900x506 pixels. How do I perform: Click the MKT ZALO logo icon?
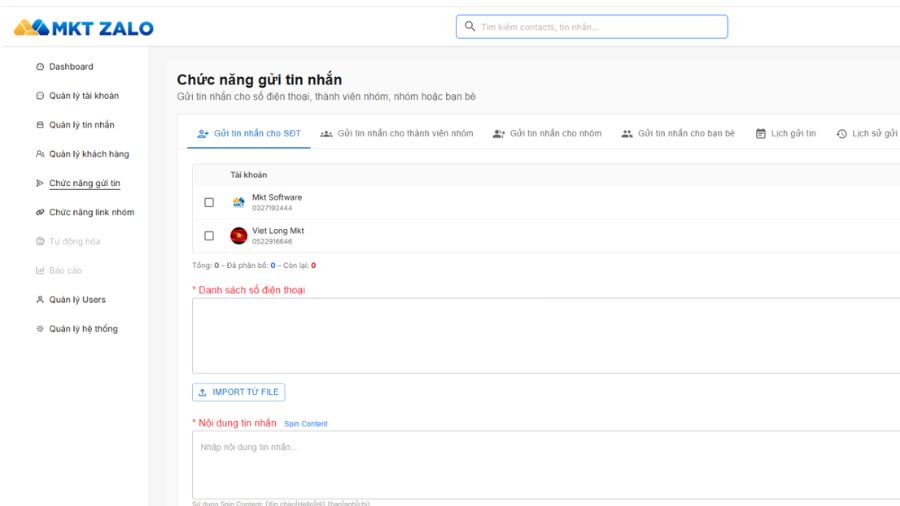[36, 28]
